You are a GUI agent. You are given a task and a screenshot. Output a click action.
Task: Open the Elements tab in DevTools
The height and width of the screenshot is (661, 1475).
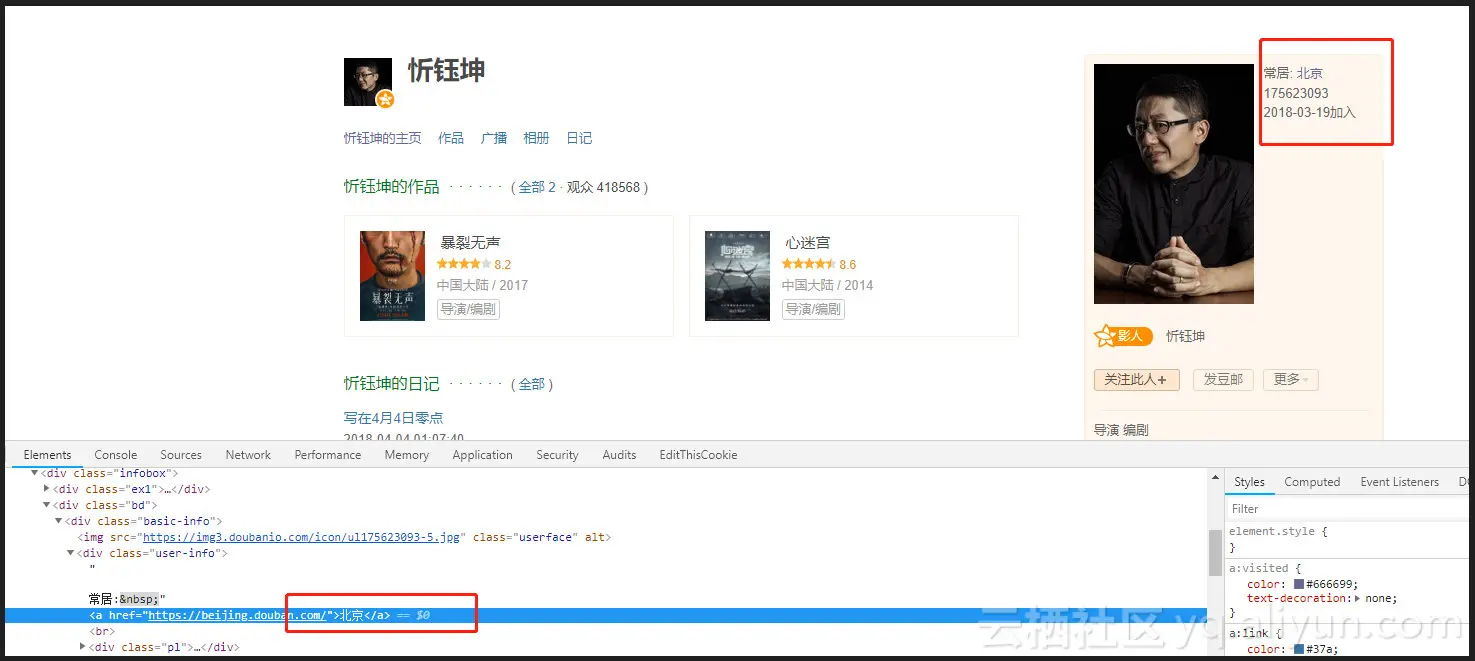tap(47, 455)
